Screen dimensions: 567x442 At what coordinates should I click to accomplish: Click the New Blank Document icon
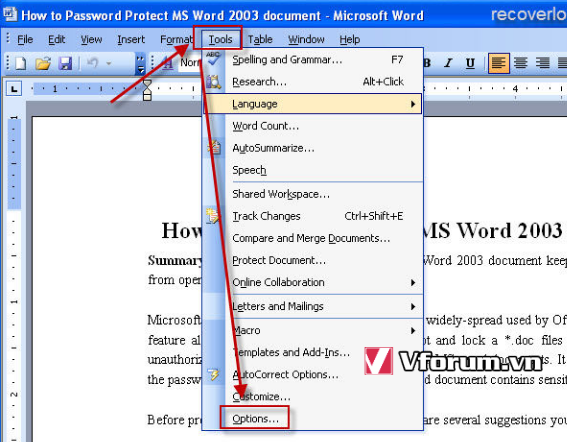tap(21, 63)
